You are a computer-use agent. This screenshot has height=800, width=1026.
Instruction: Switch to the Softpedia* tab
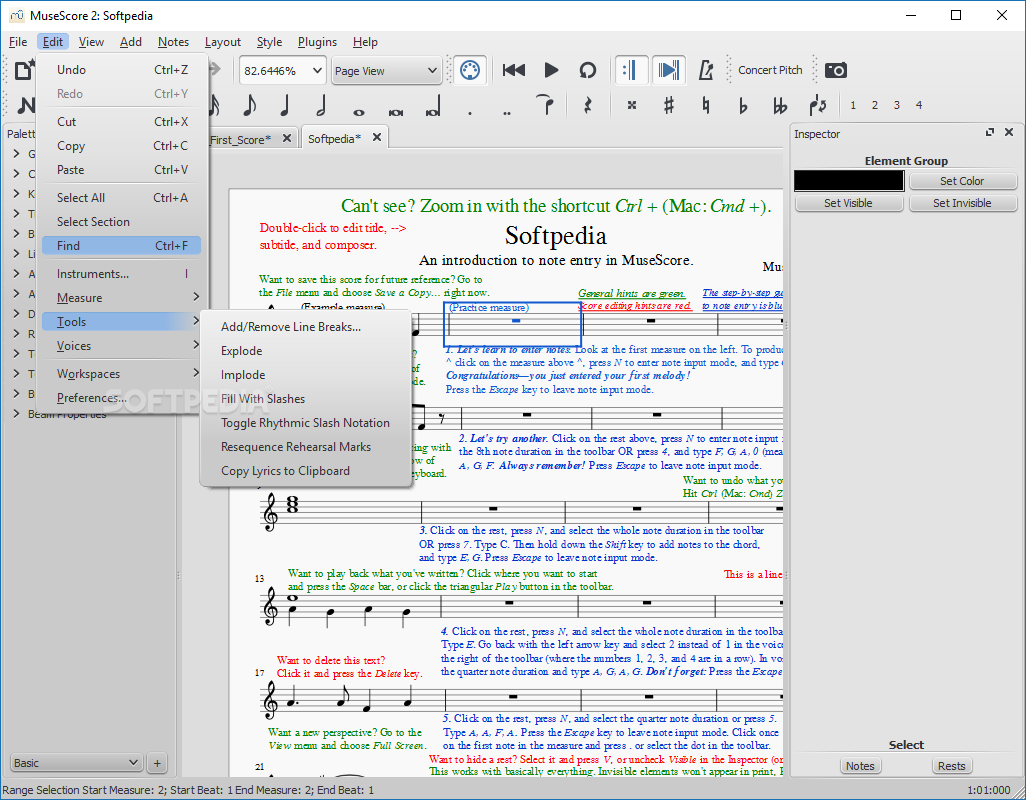click(334, 139)
